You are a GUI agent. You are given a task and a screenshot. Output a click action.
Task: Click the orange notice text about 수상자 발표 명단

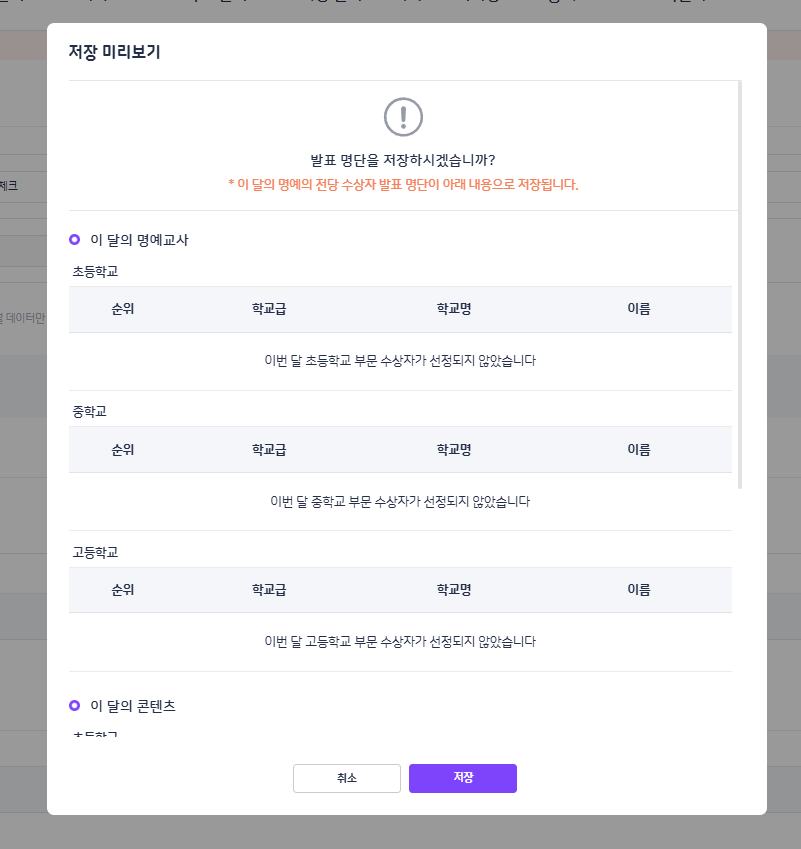[x=403, y=185]
